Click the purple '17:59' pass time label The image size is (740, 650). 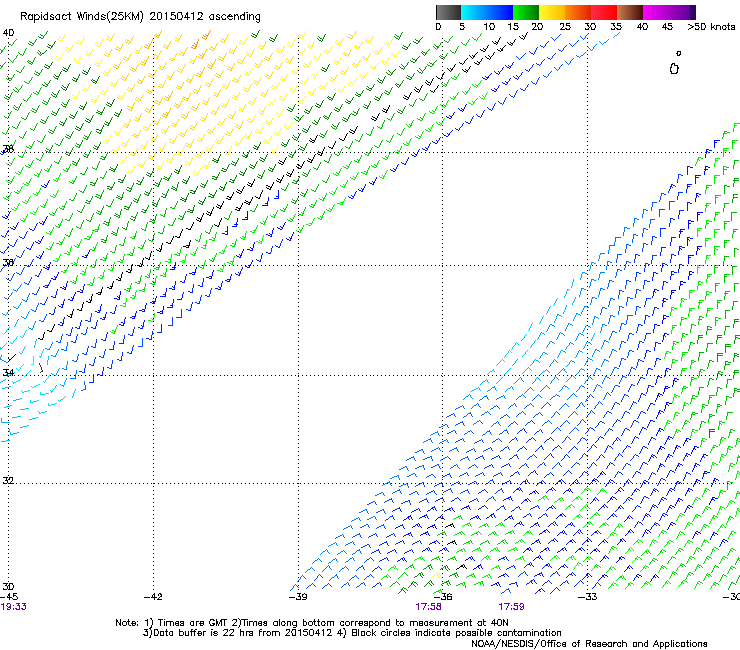tap(512, 607)
